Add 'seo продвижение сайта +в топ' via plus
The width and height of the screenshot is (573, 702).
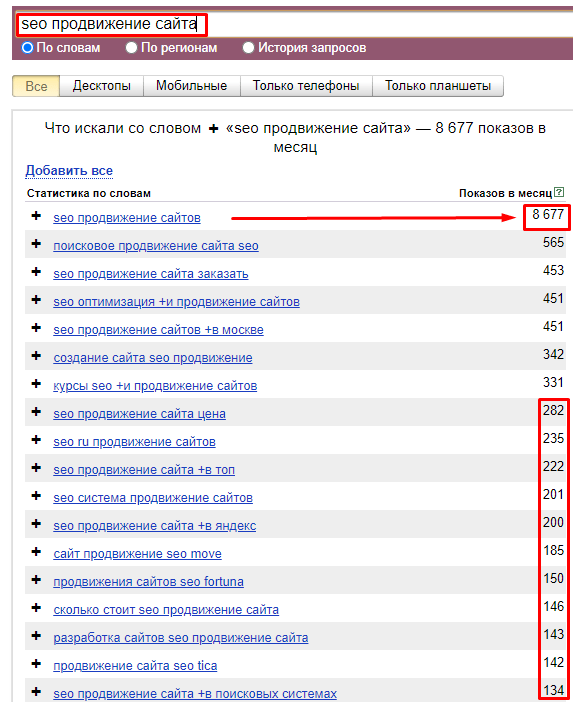tap(36, 468)
